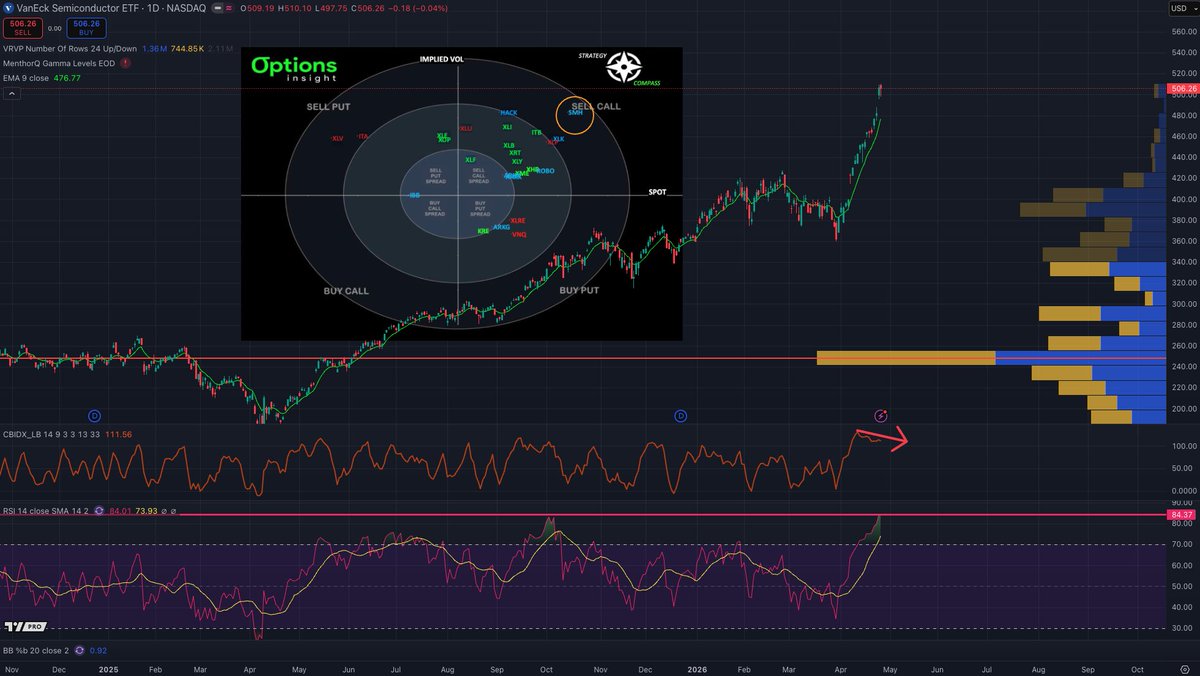1200x676 pixels.
Task: Click MenthorQ Gamma Levels error warning icon
Action: [x=125, y=64]
